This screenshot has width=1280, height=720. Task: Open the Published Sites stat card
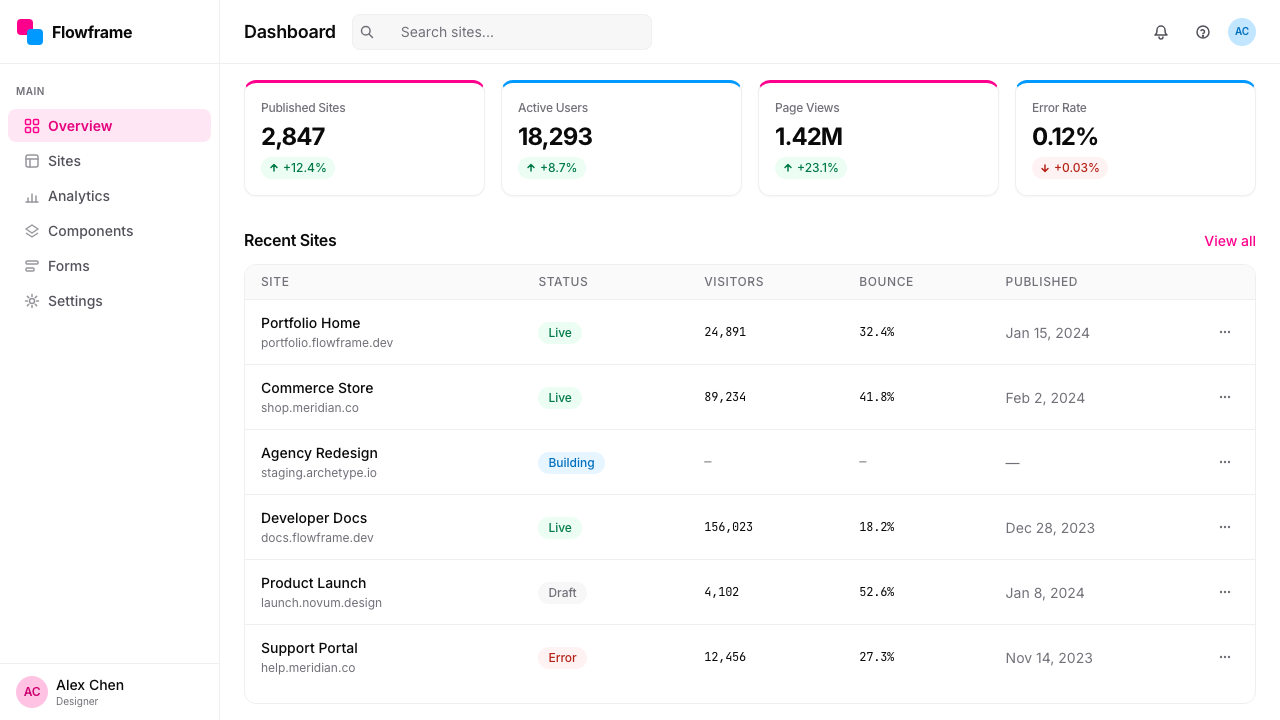point(364,138)
